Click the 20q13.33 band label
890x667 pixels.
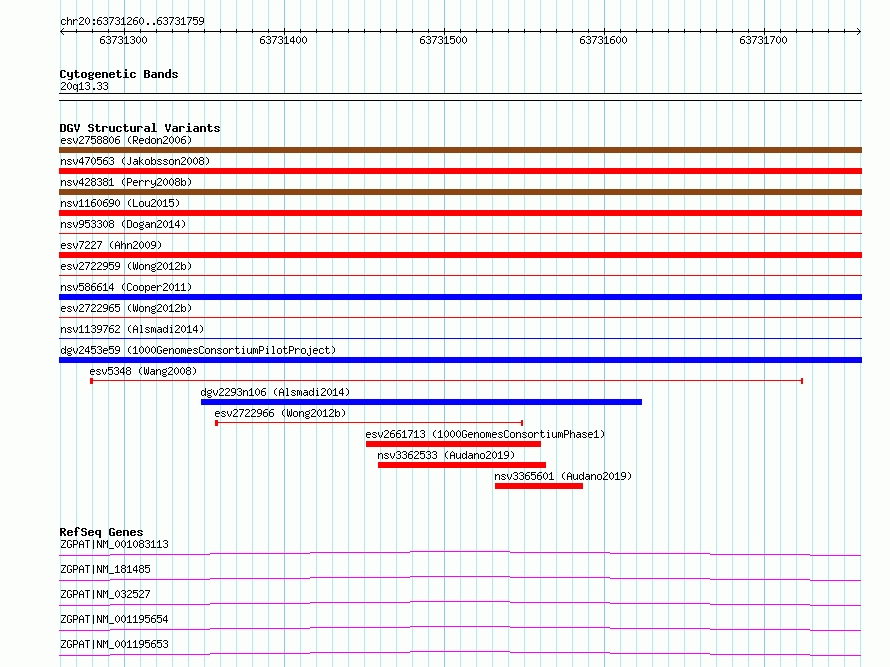(x=84, y=86)
